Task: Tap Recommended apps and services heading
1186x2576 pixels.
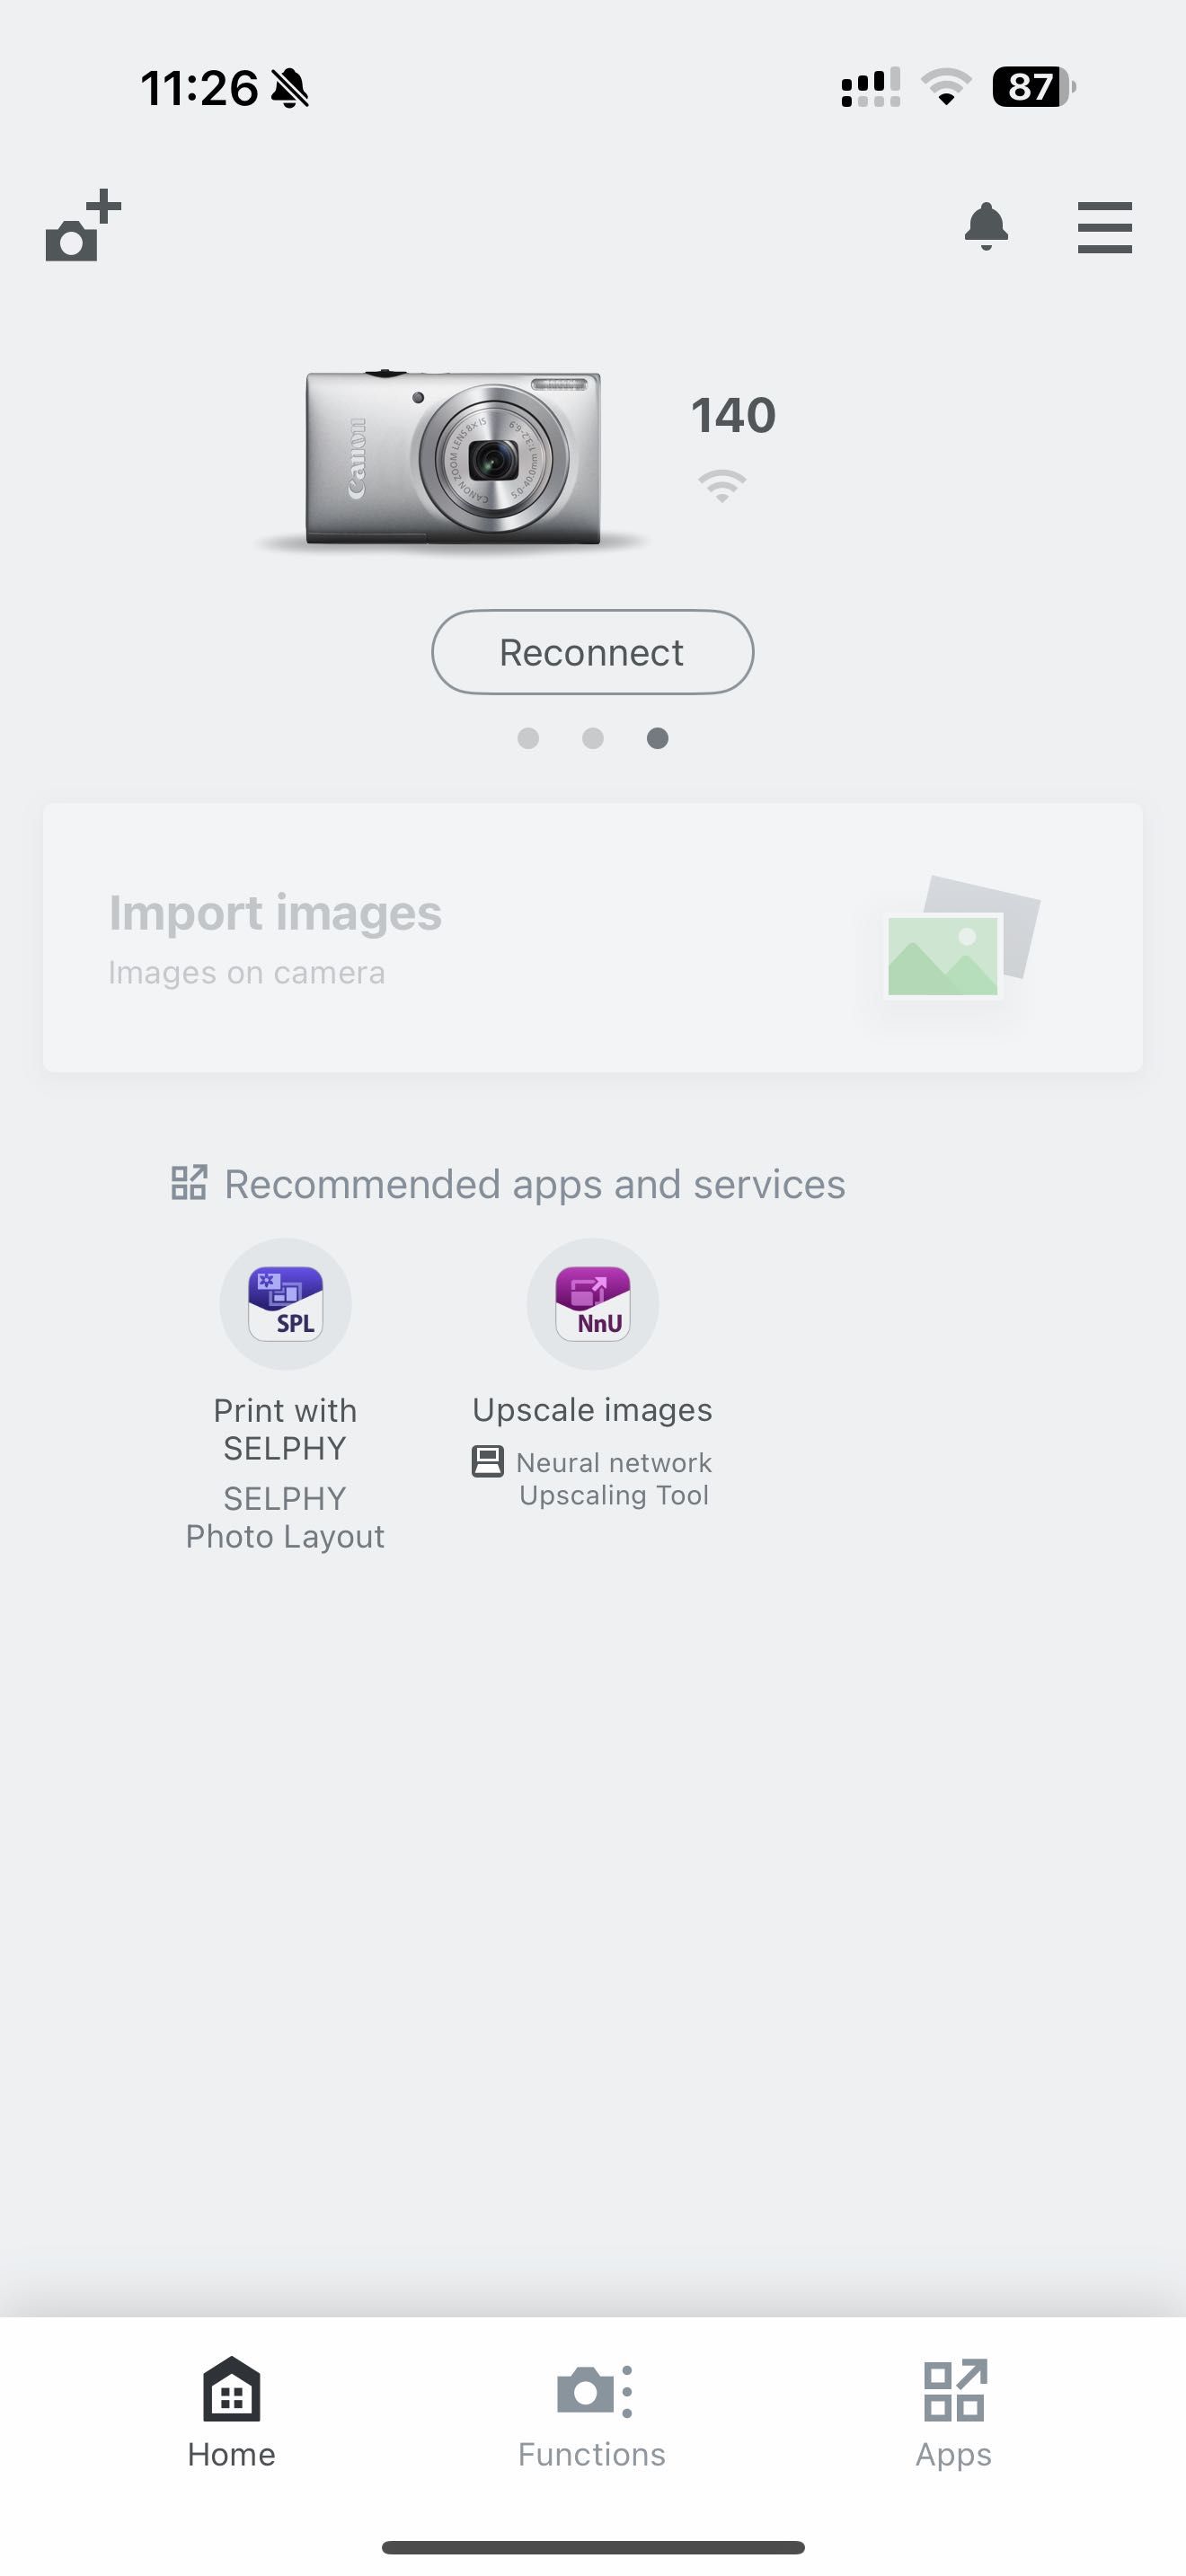Action: (x=535, y=1184)
